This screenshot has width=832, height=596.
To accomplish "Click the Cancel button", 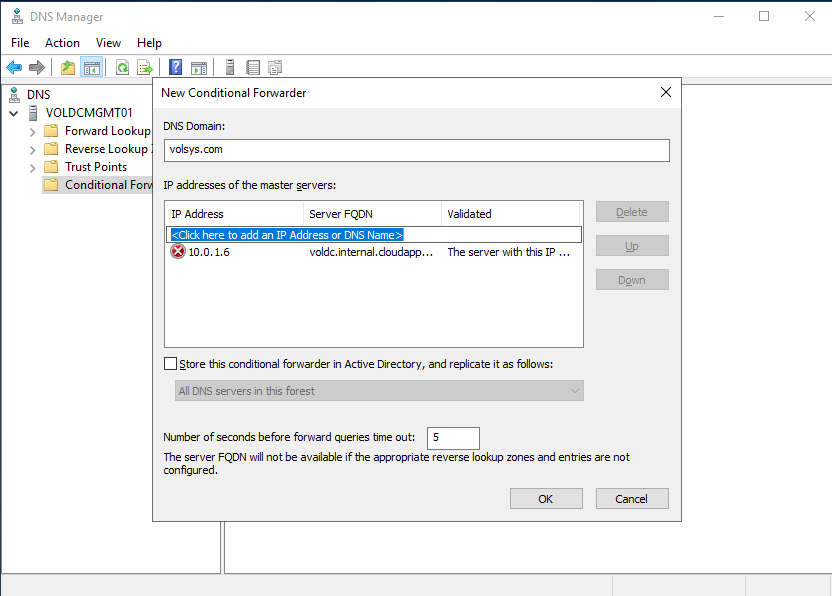I will pyautogui.click(x=631, y=498).
